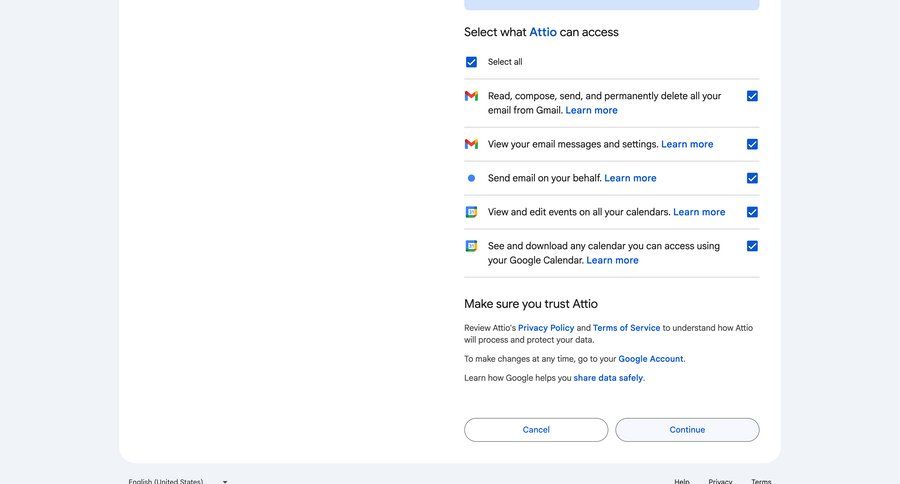Click Gmail icon beside View your email messages
Viewport: 900px width, 484px height.
[471, 144]
